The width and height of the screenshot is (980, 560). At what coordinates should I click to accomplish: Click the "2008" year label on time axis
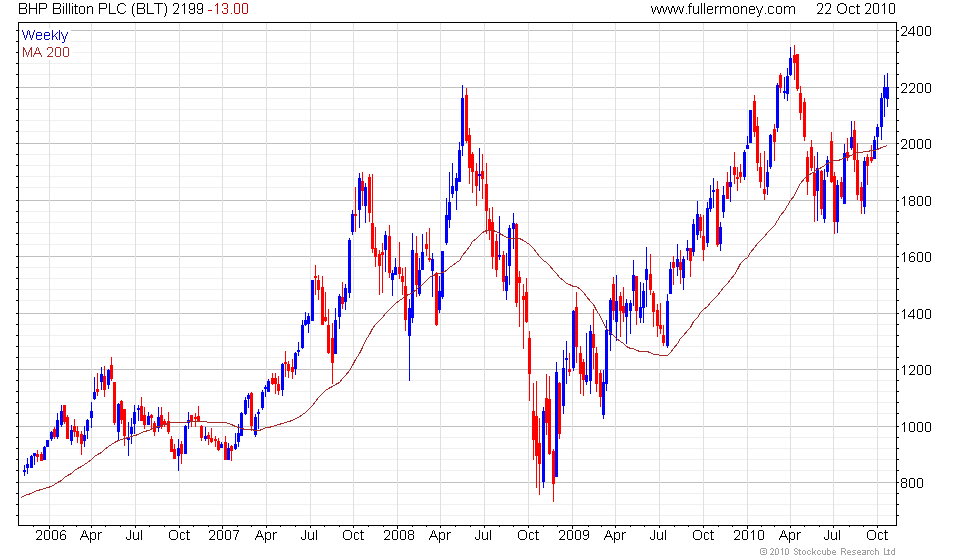(399, 536)
